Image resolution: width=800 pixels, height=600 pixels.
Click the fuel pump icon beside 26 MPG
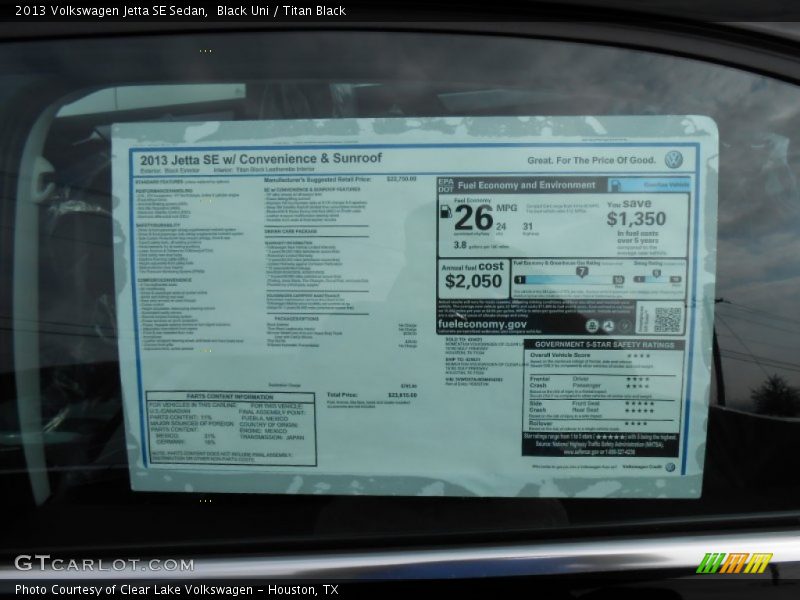point(445,211)
